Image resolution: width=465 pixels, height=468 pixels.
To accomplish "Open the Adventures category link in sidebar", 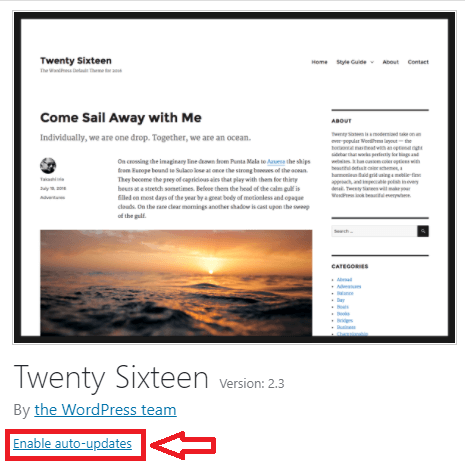I will point(349,286).
